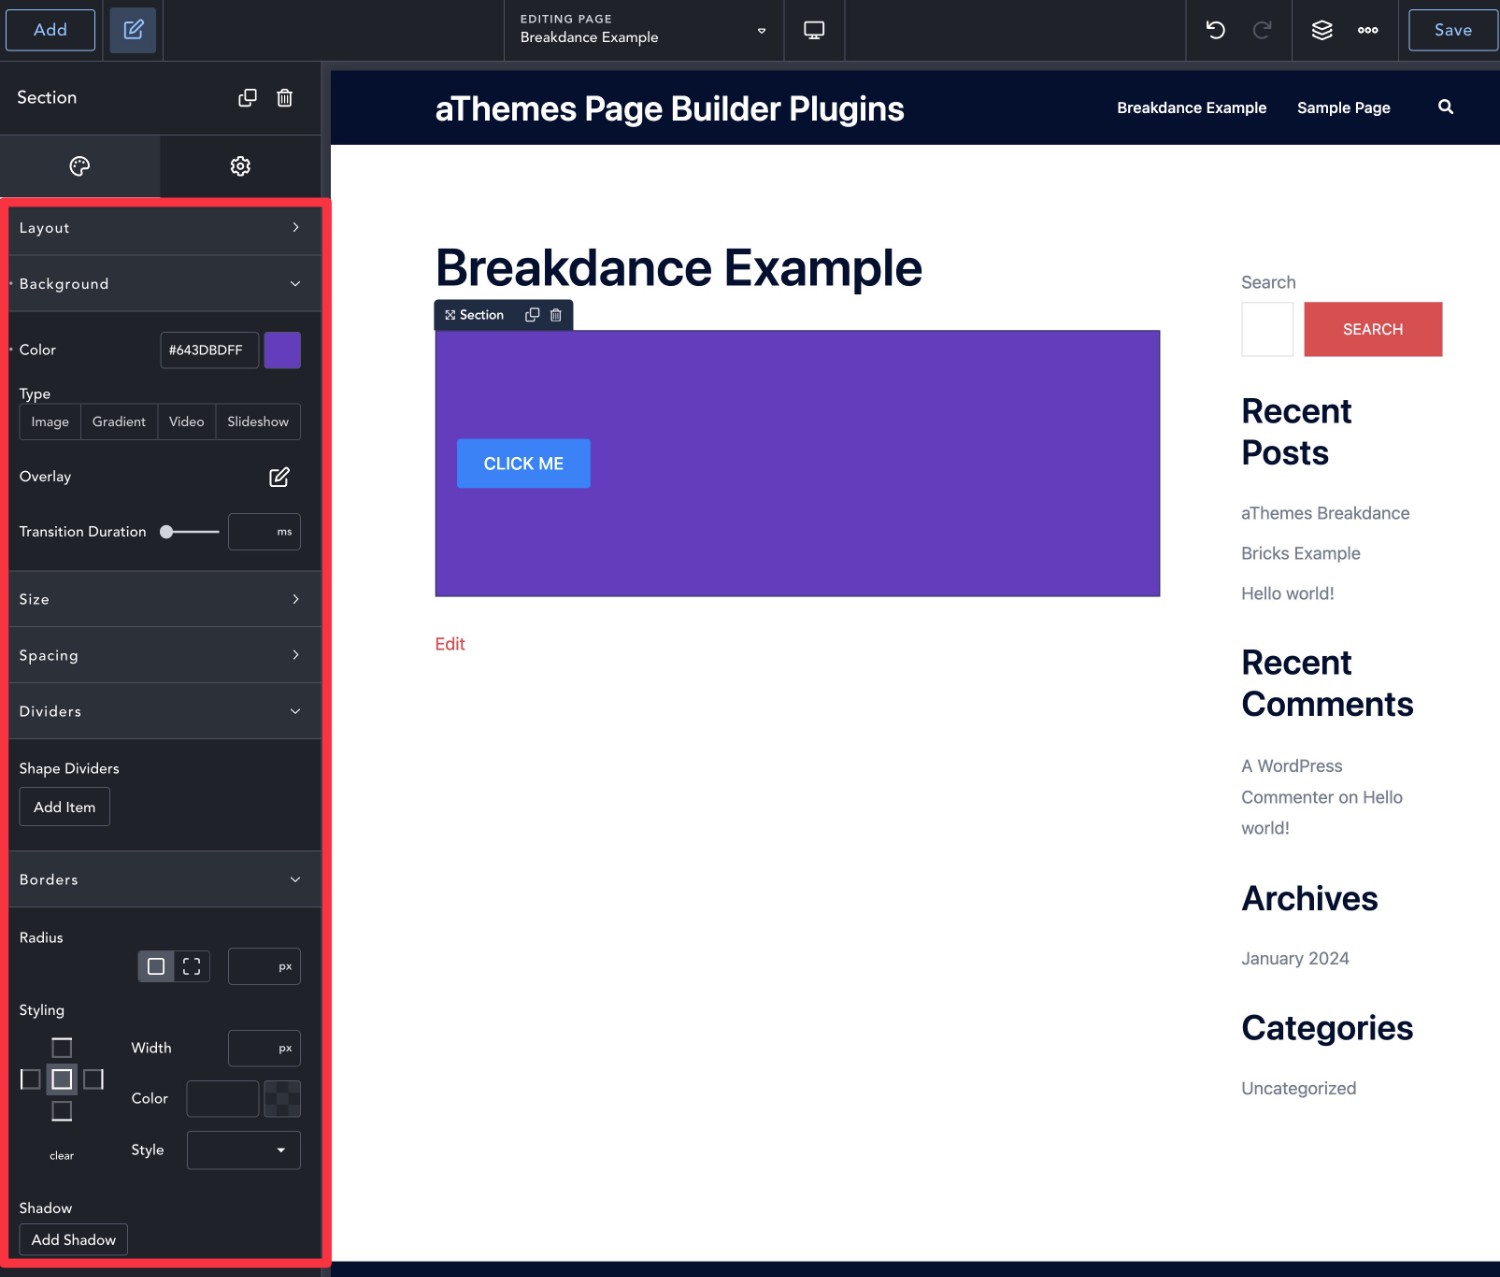Open the border color swatch
This screenshot has height=1277, width=1500.
282,1099
